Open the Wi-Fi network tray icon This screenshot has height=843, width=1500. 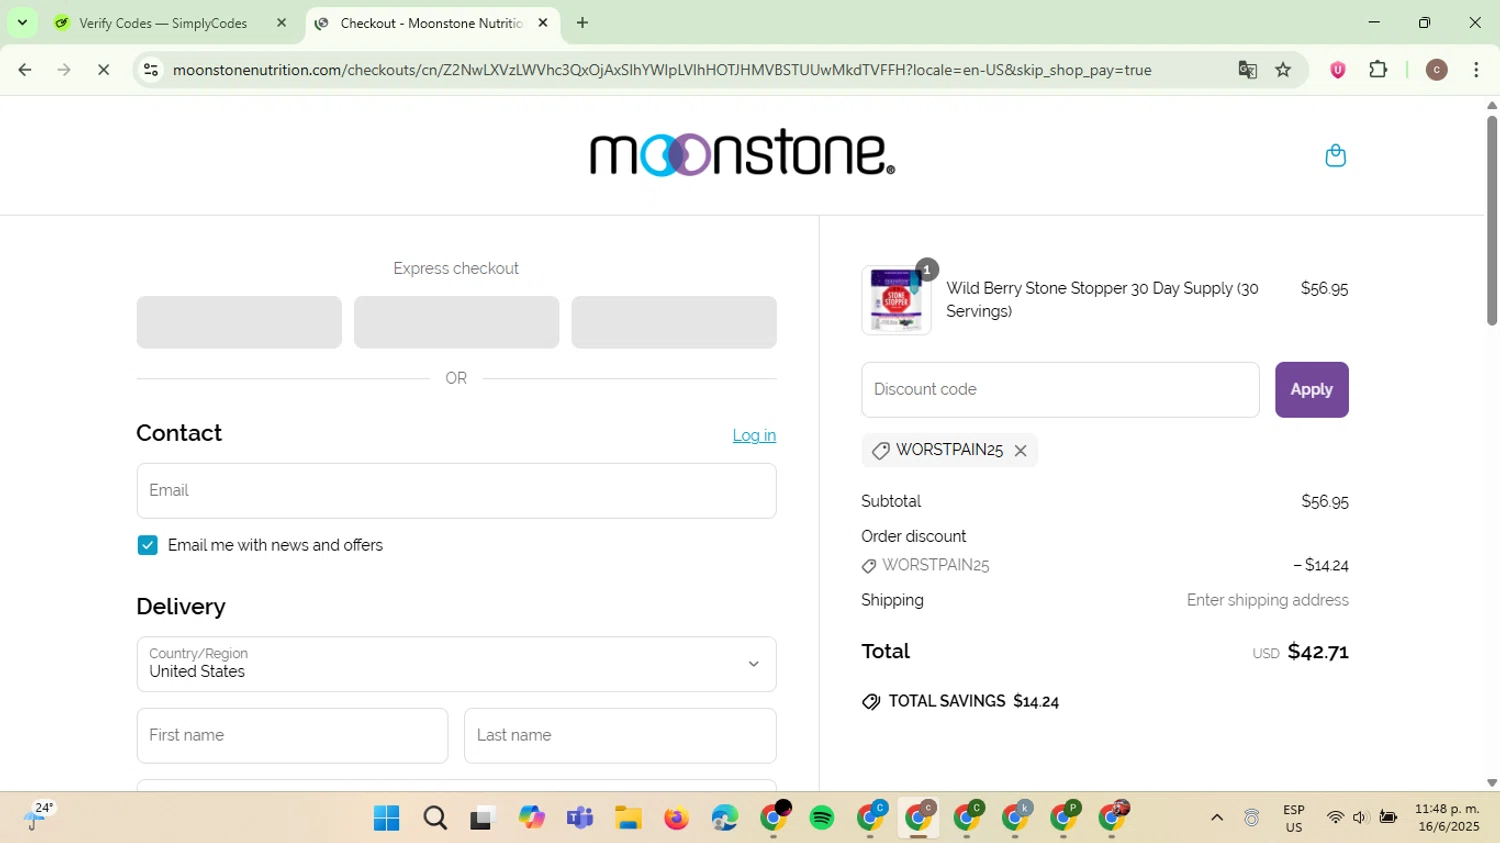click(1335, 818)
